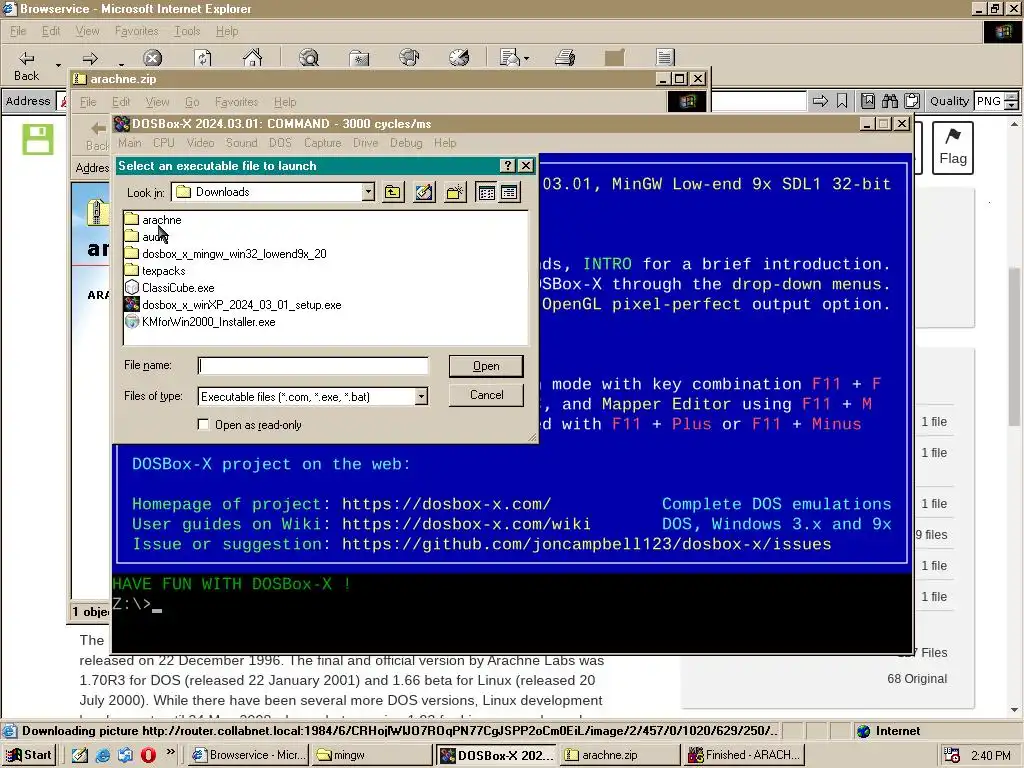Expand the Look in Downloads dropdown
Viewport: 1024px width, 768px height.
coord(368,191)
